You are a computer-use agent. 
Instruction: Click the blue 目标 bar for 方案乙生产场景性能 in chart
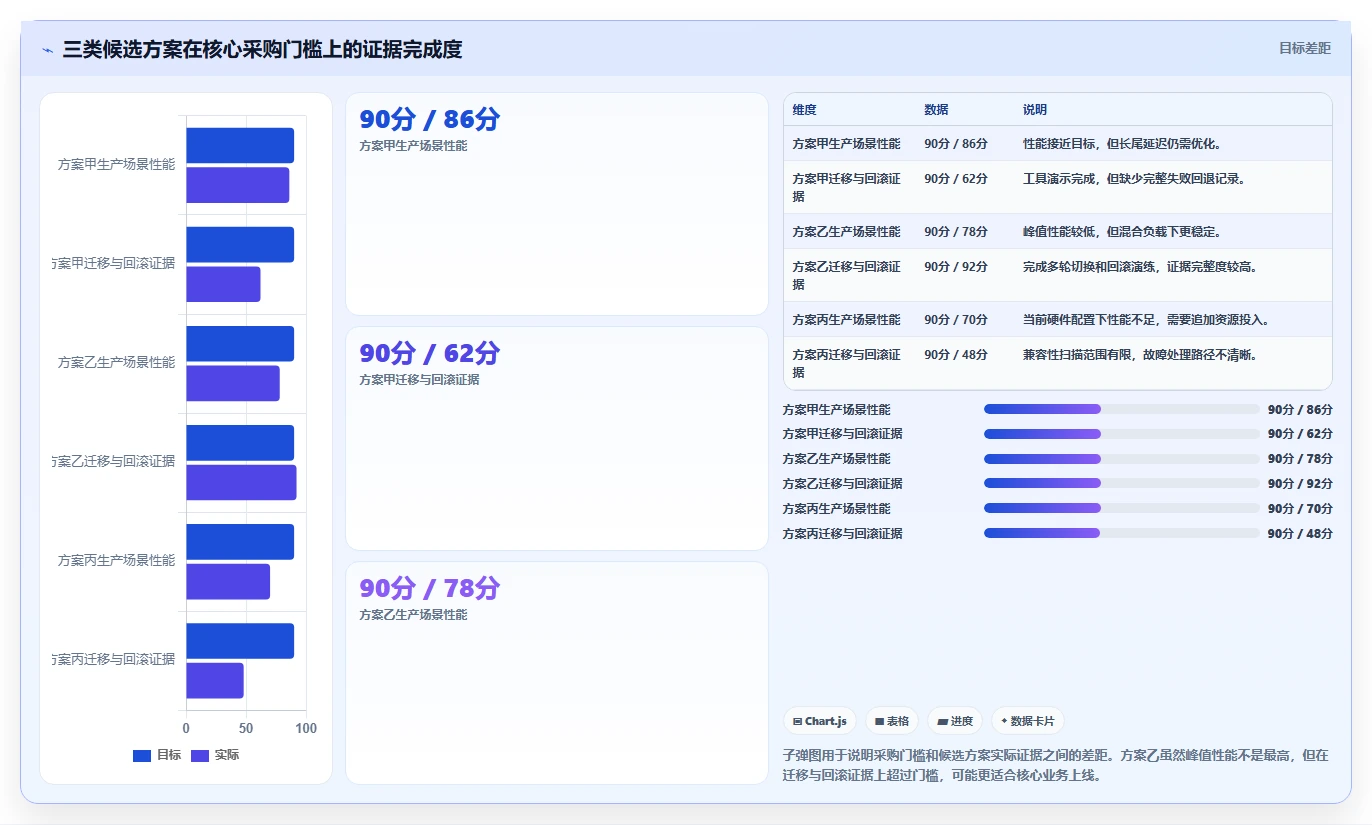click(240, 344)
